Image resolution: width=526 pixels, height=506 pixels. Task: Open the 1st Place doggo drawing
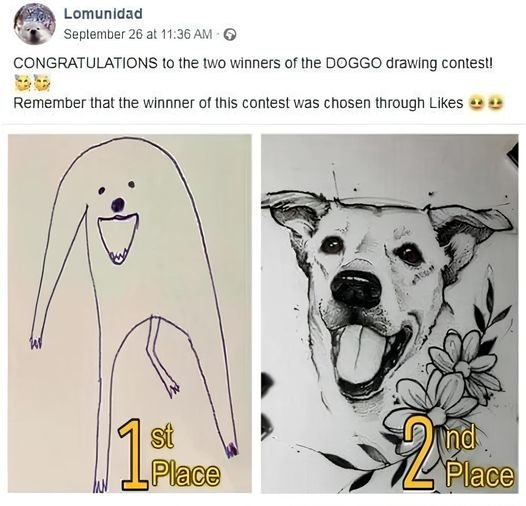point(130,313)
